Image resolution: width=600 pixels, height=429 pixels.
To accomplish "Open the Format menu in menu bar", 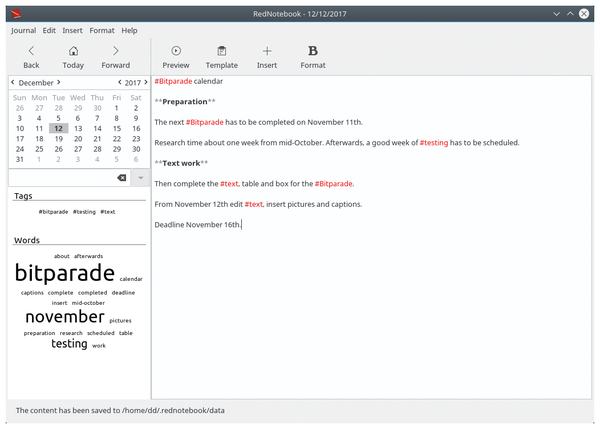I will 102,31.
